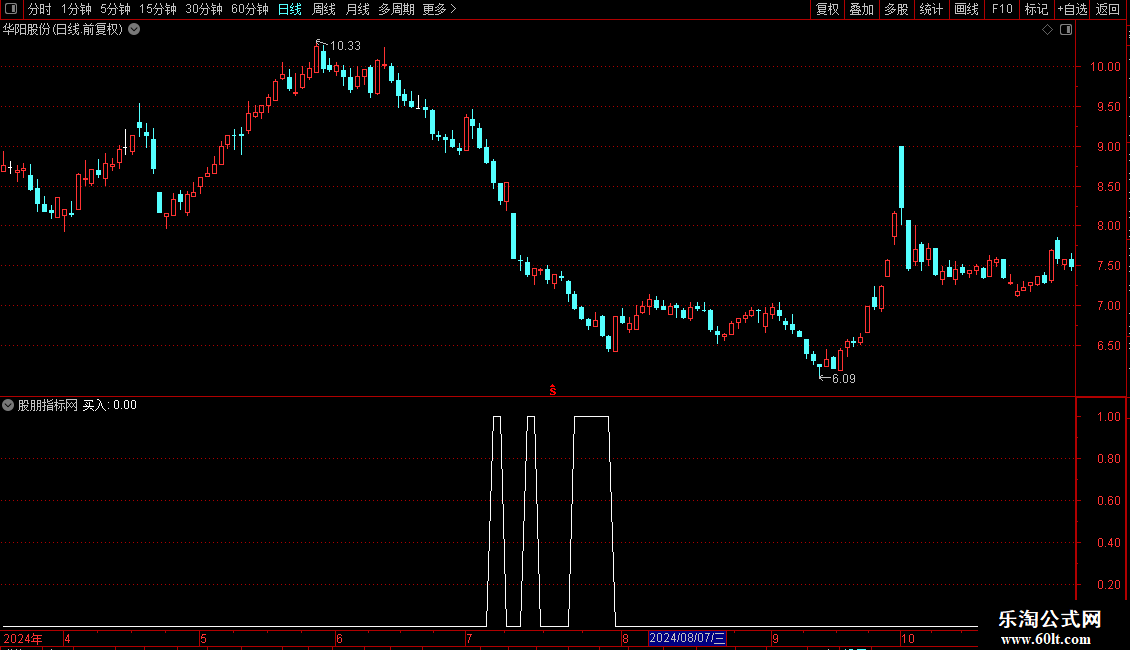Viewport: 1130px width, 650px height.
Task: Add stock via +自选 button
Action: click(x=1072, y=9)
